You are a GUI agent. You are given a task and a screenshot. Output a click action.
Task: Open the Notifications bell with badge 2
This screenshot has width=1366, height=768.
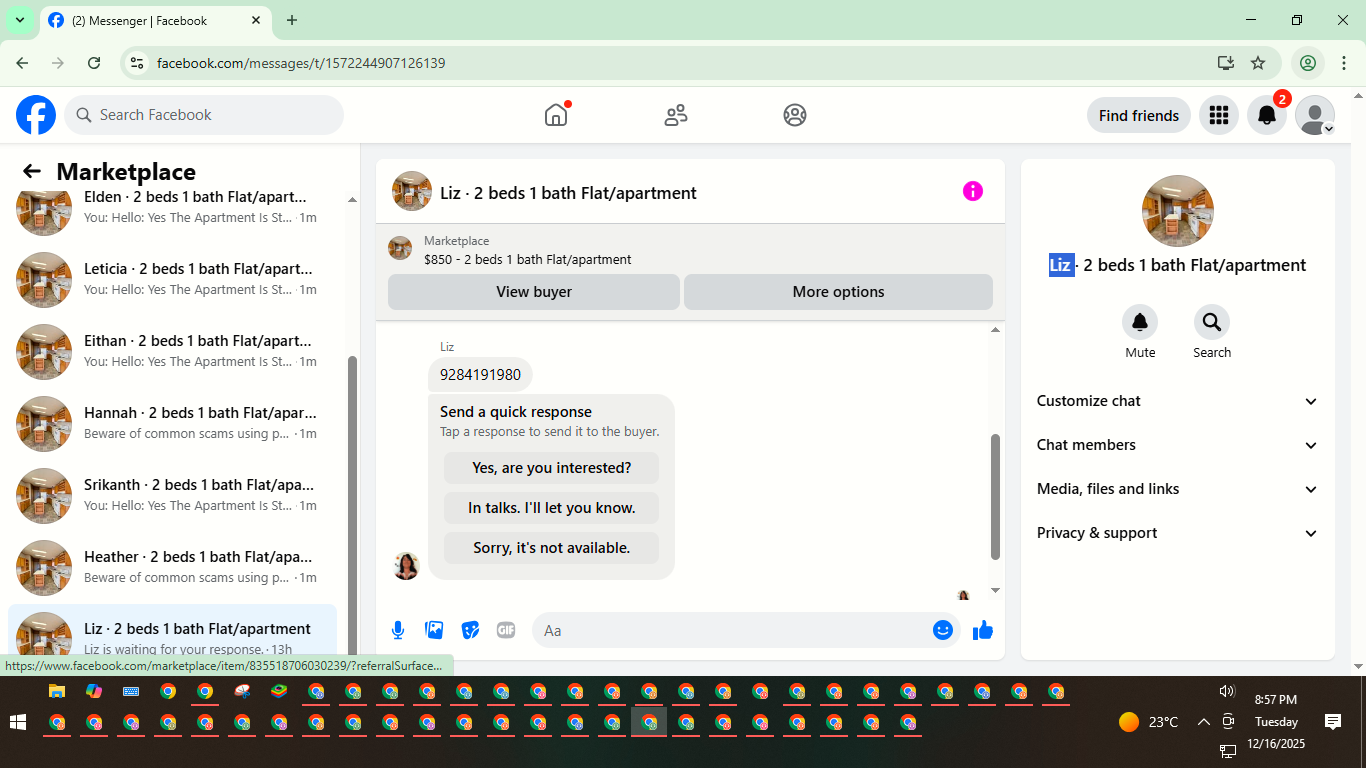point(1267,115)
